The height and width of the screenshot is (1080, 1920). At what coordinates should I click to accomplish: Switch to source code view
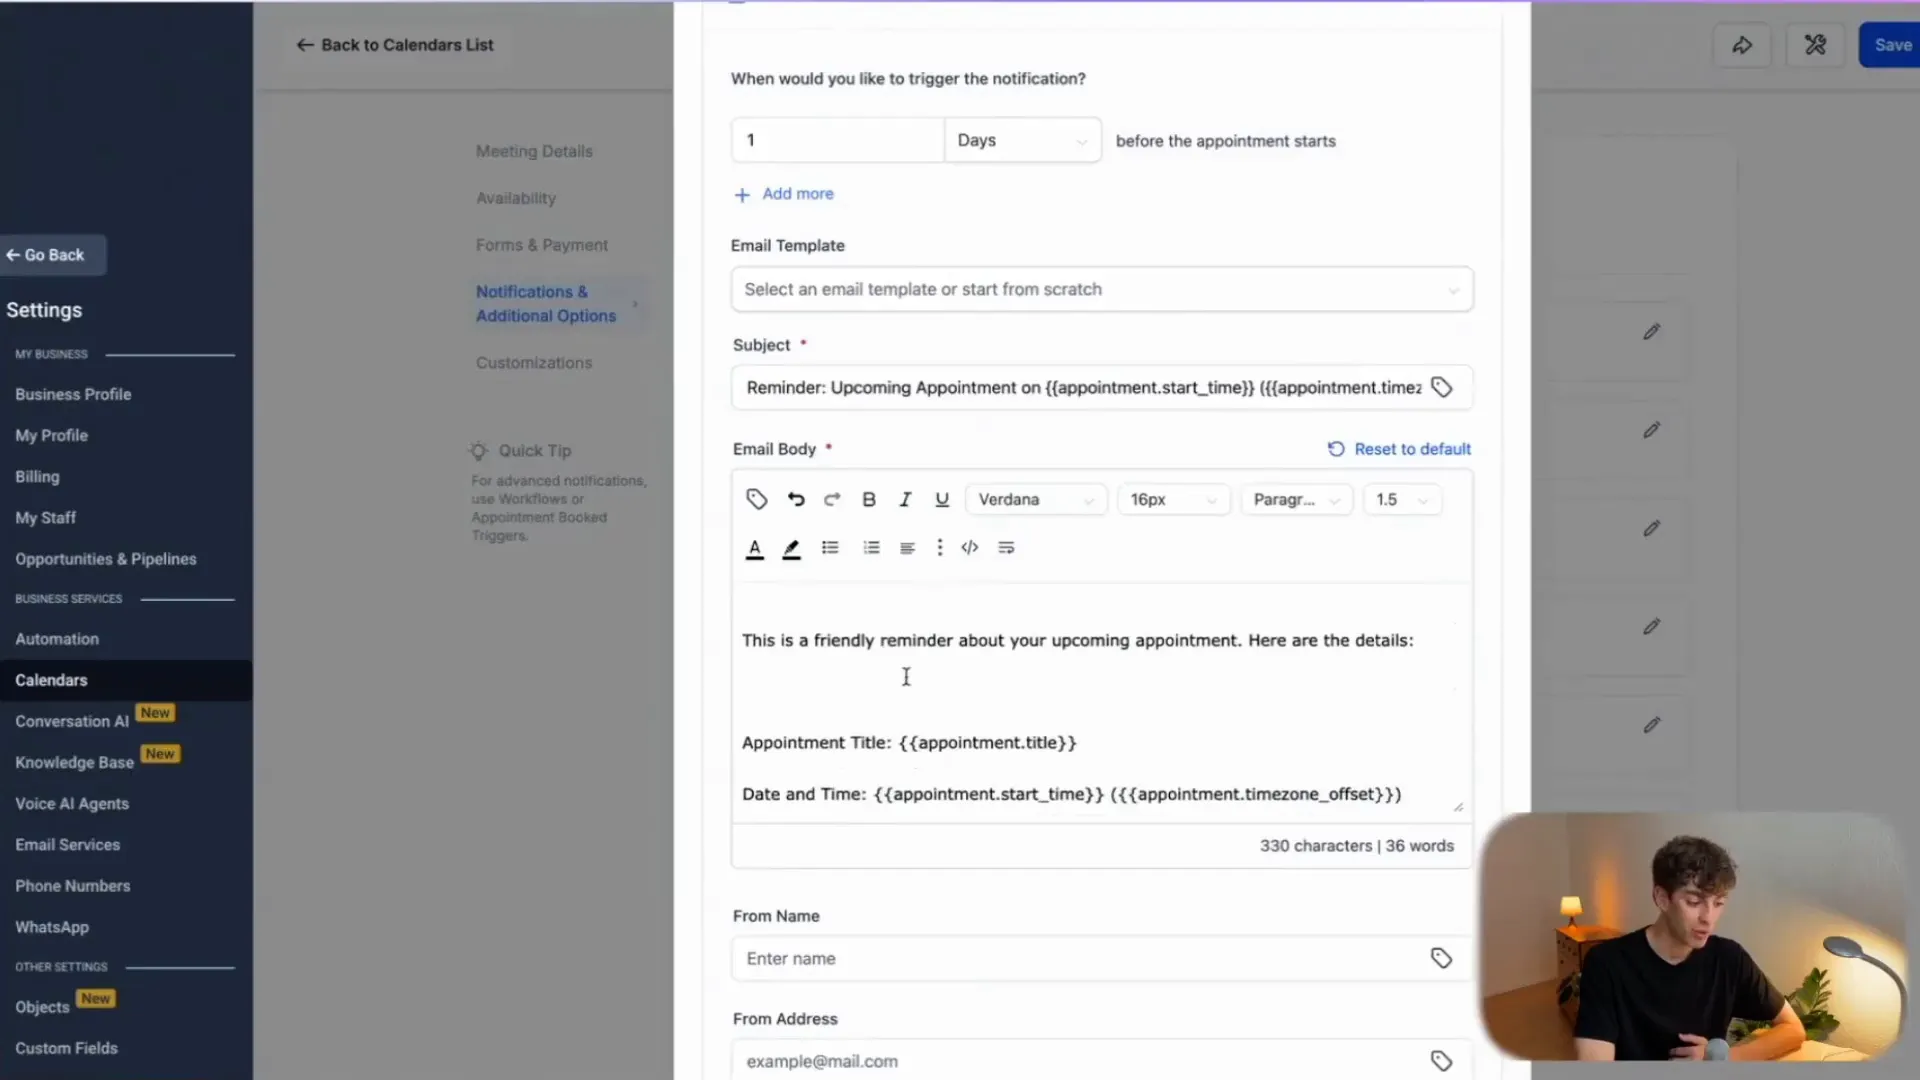tap(970, 547)
